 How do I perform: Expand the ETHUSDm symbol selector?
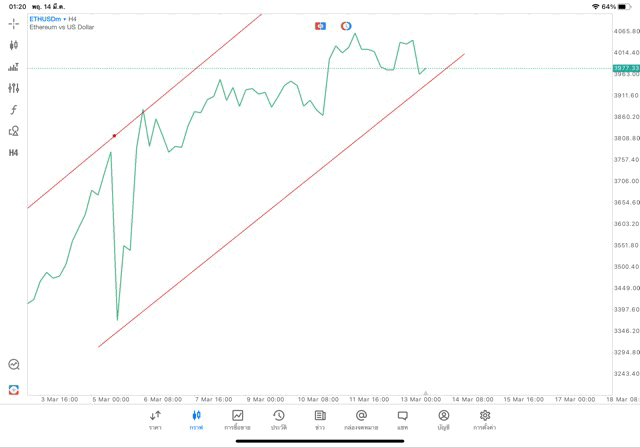pyautogui.click(x=49, y=19)
